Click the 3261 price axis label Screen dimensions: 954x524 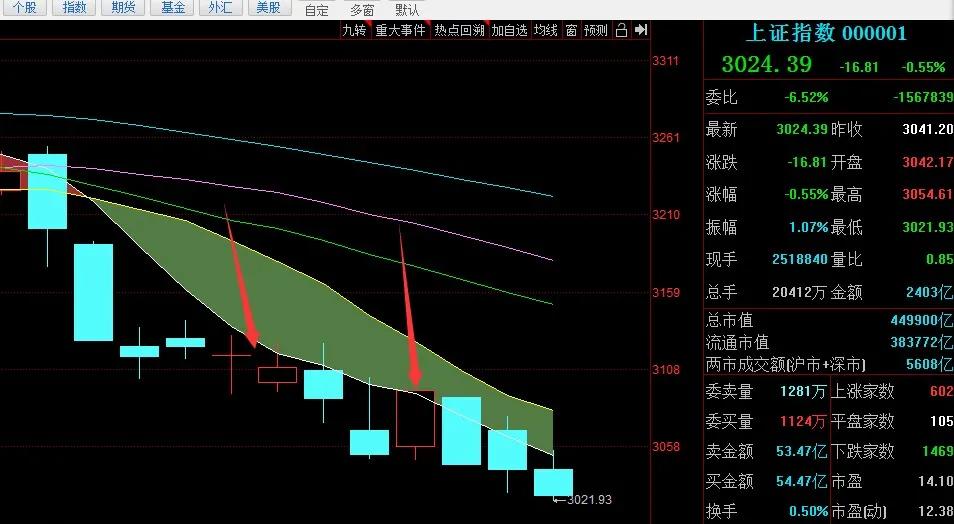point(665,138)
